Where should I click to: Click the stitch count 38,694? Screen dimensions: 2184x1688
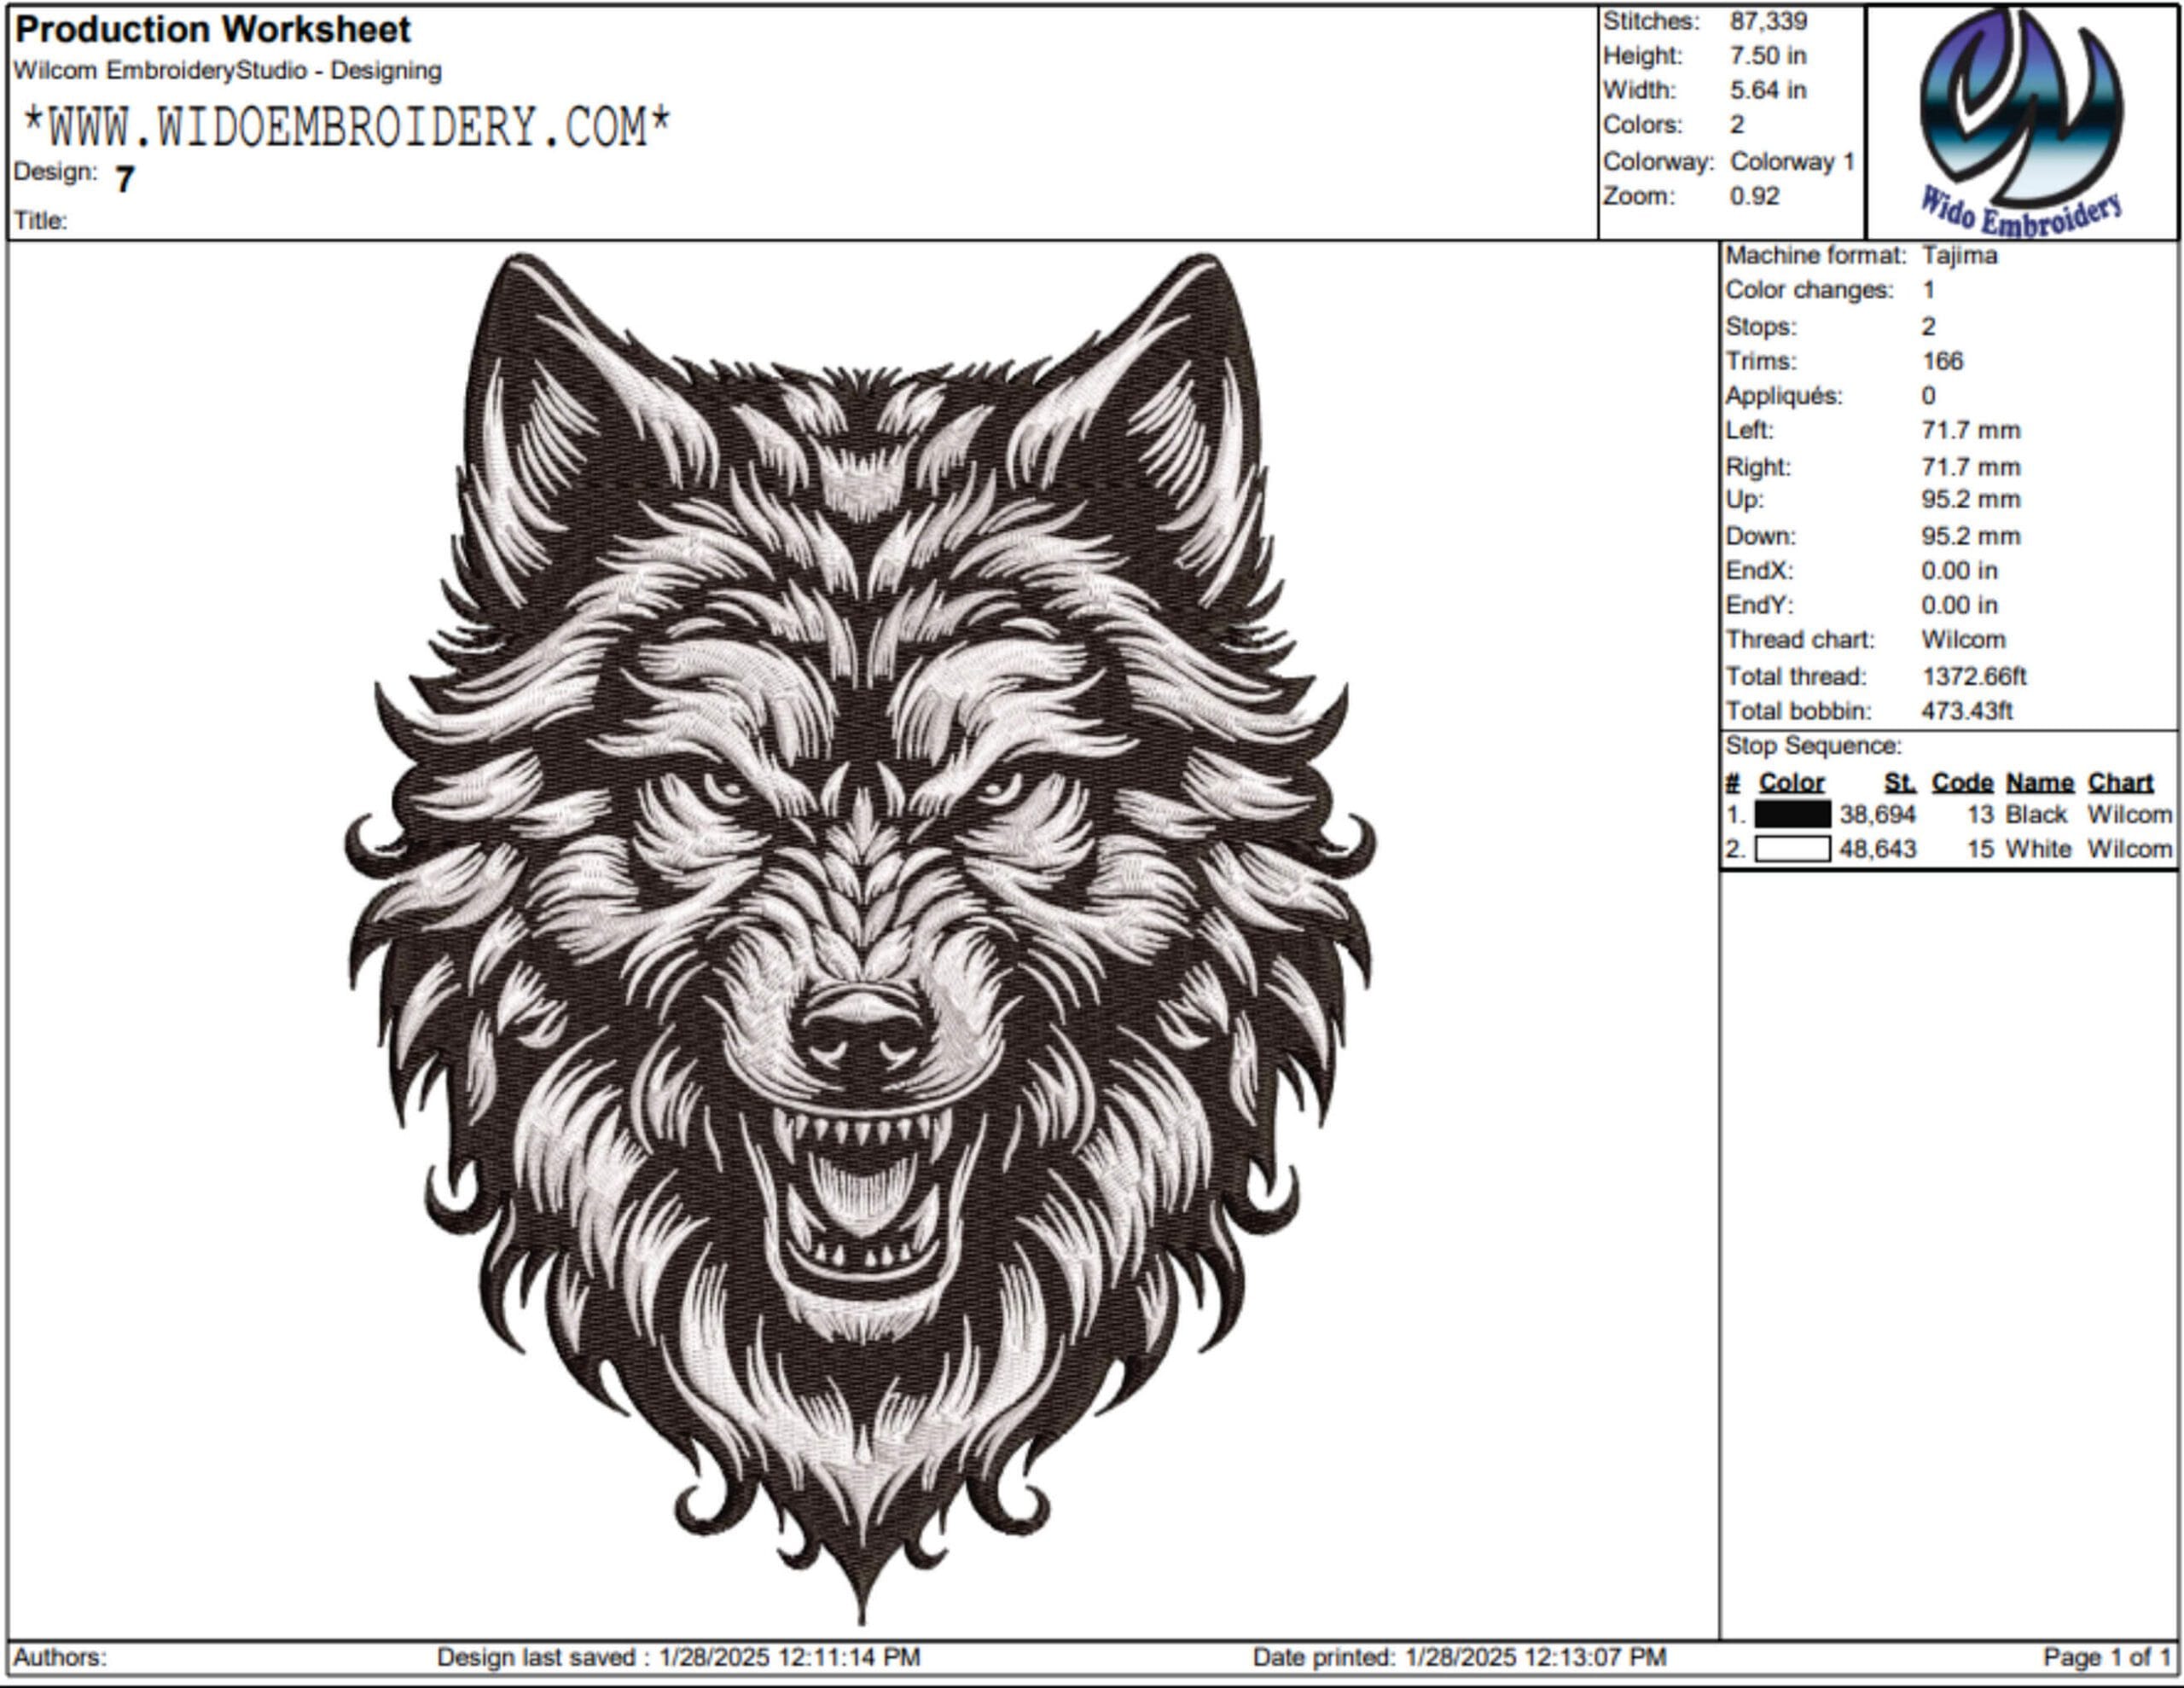tap(1878, 815)
